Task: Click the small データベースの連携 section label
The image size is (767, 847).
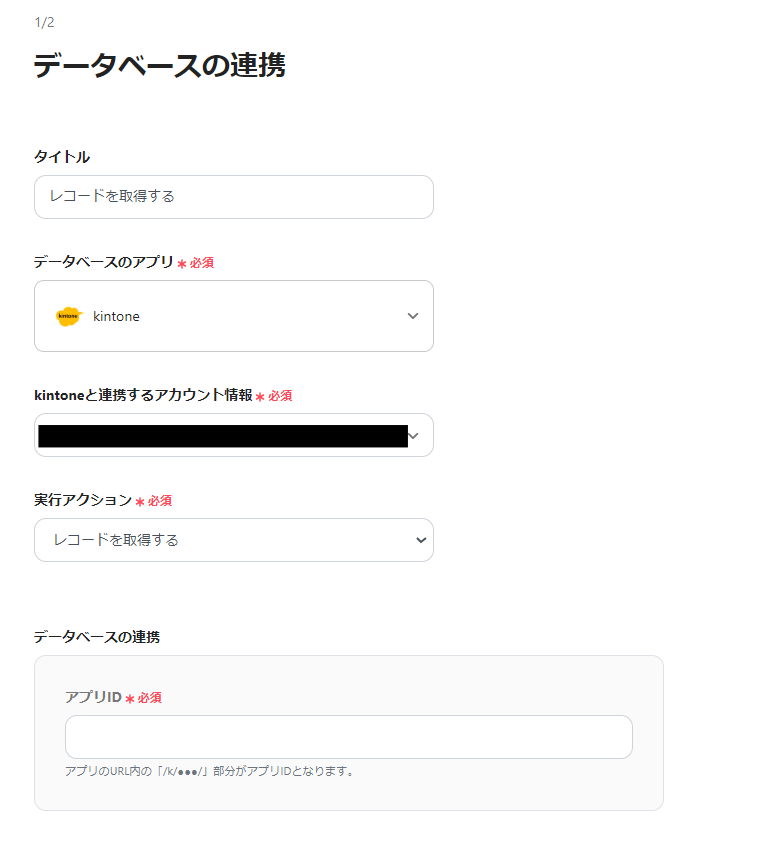Action: pyautogui.click(x=97, y=636)
